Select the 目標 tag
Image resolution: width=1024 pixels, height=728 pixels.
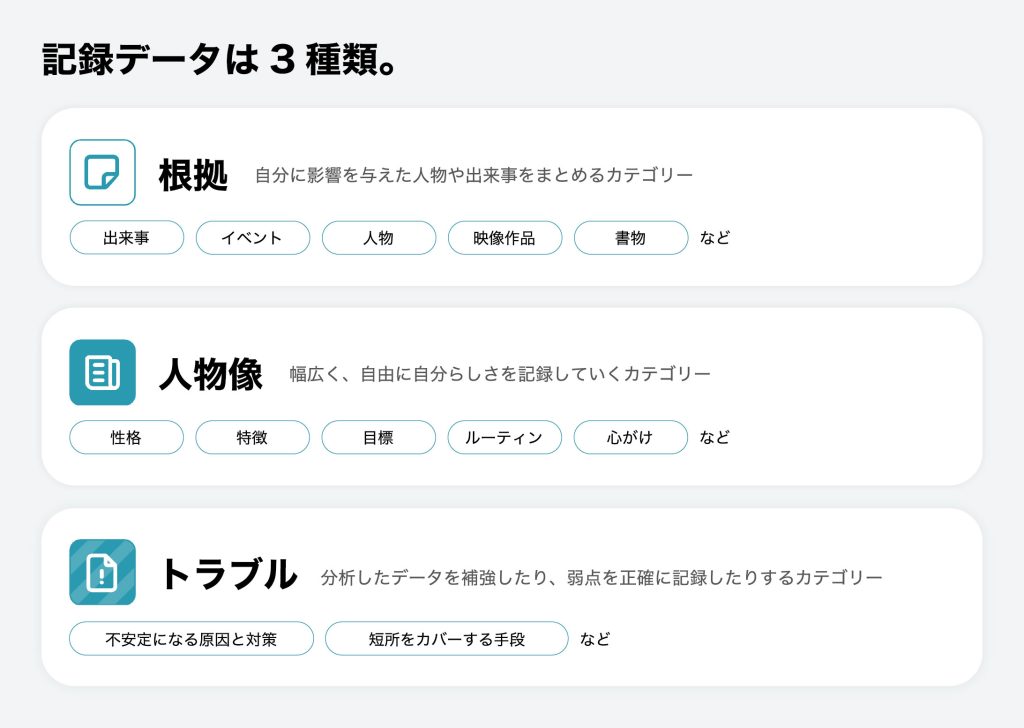point(378,437)
